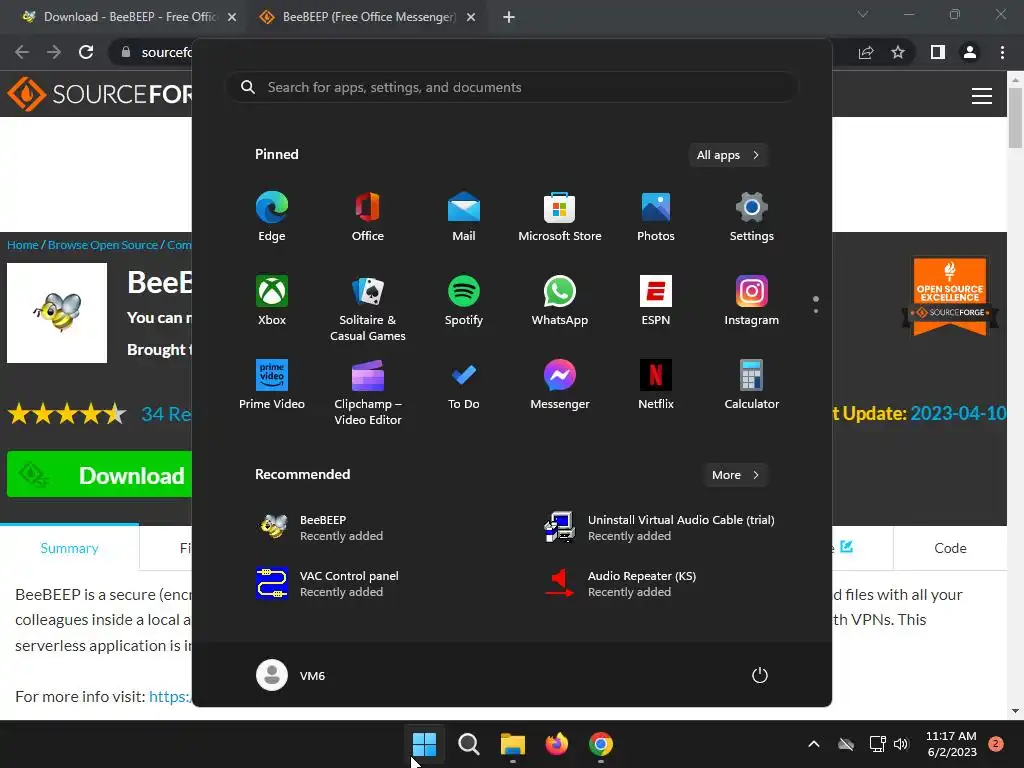Open SourceForge hamburger menu
The width and height of the screenshot is (1024, 768).
click(x=982, y=96)
